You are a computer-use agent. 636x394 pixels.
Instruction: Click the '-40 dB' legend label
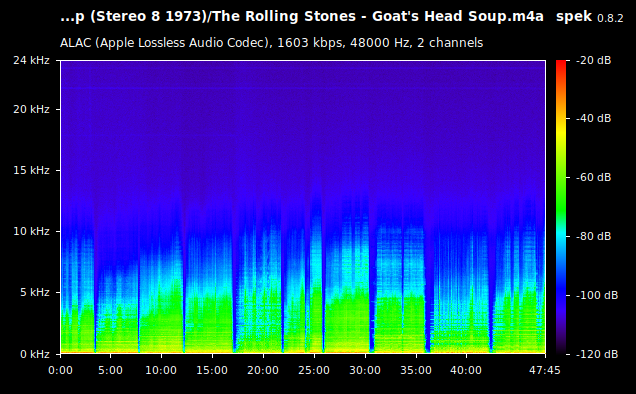(593, 118)
